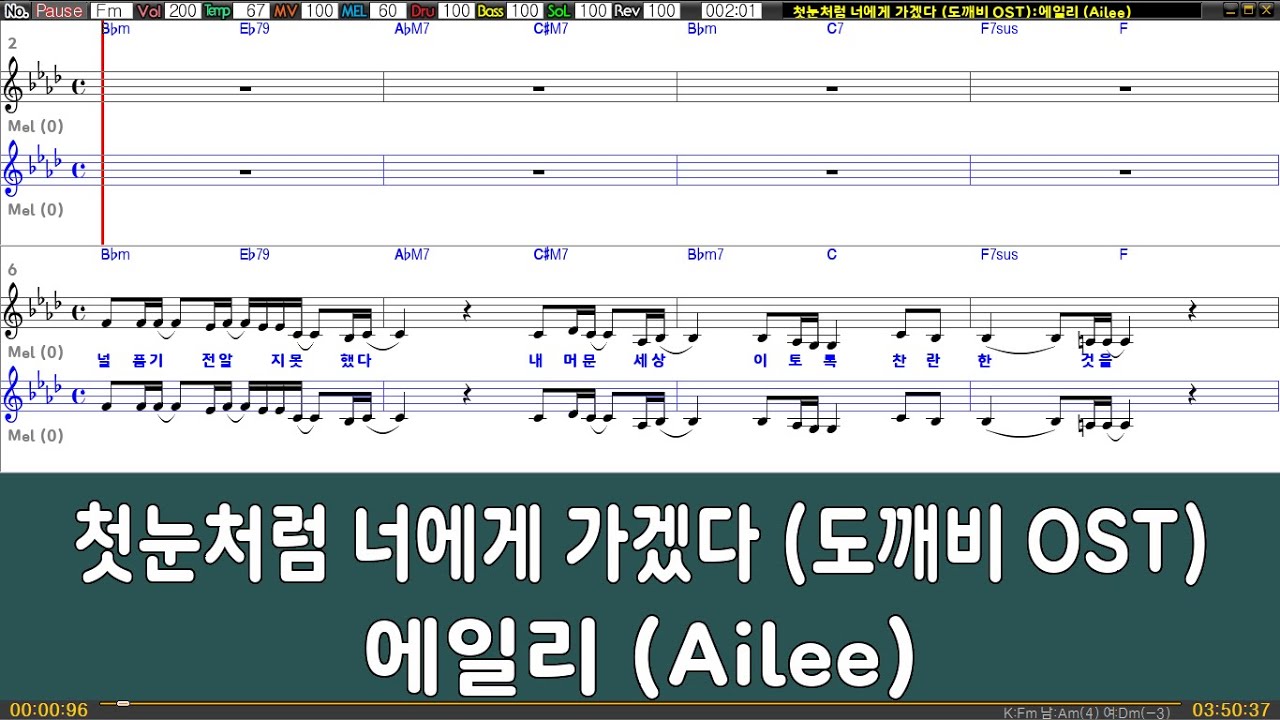This screenshot has width=1280, height=720.
Task: Click the Vol volume label
Action: click(x=149, y=11)
